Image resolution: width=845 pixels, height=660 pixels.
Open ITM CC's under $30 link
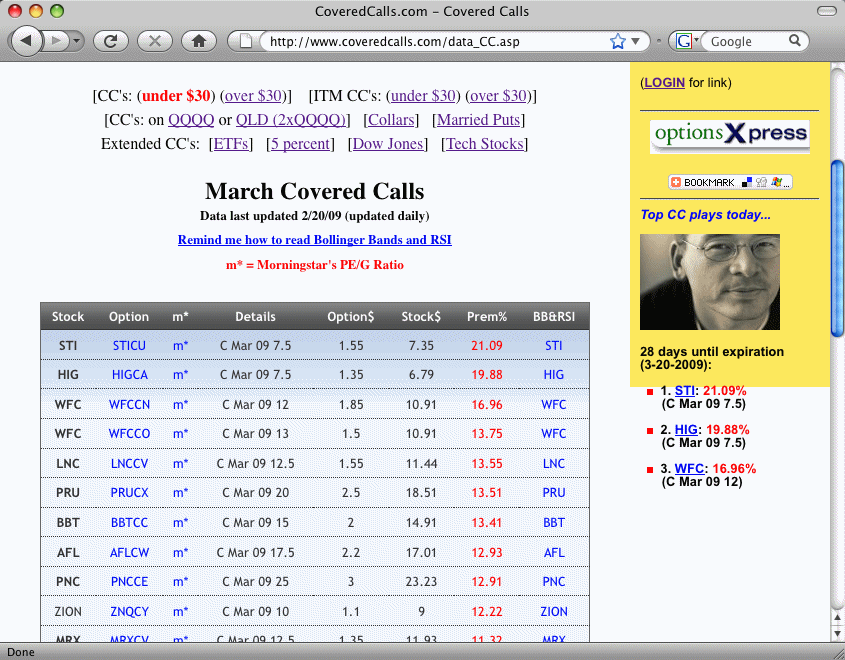click(x=424, y=96)
